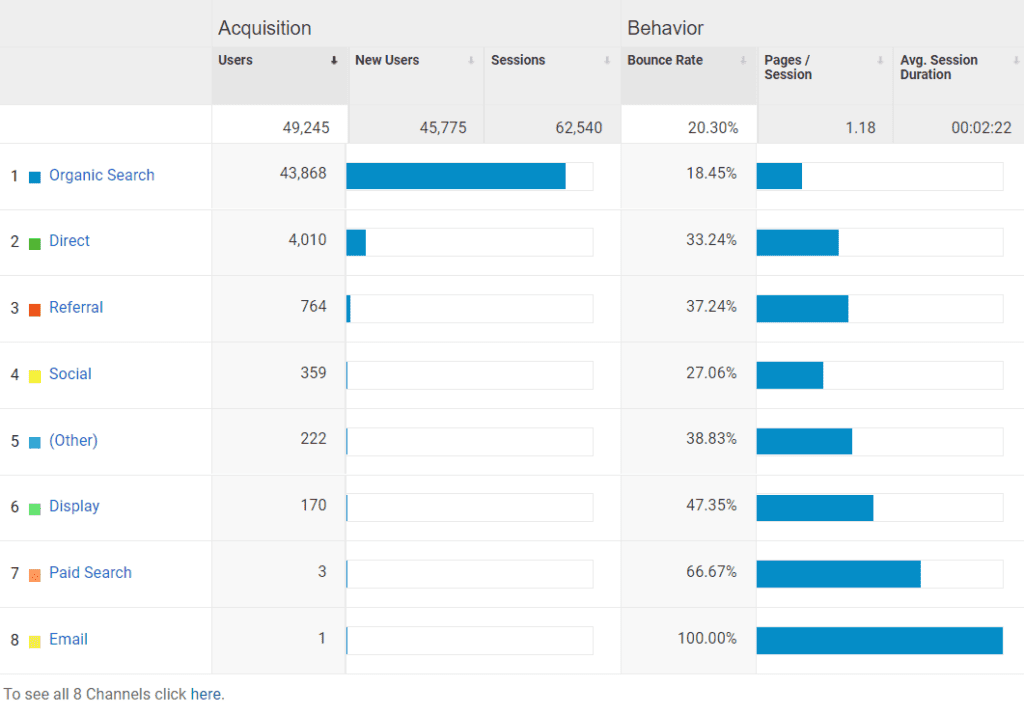The height and width of the screenshot is (714, 1024).
Task: Click the yellow Email color swatch
Action: [x=35, y=642]
